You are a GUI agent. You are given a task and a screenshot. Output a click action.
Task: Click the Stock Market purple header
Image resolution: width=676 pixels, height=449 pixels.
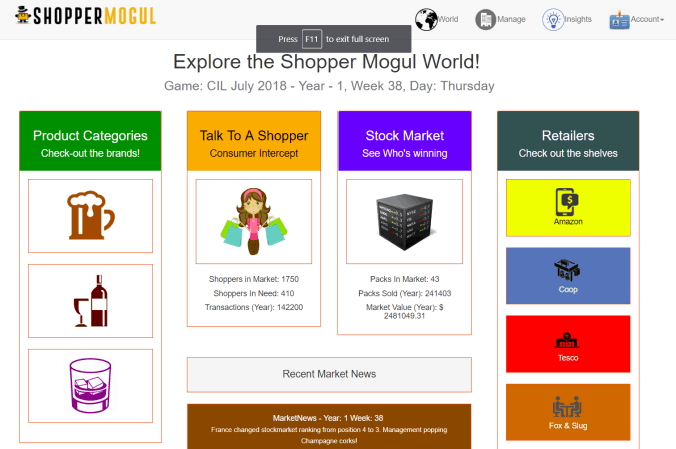(x=404, y=141)
